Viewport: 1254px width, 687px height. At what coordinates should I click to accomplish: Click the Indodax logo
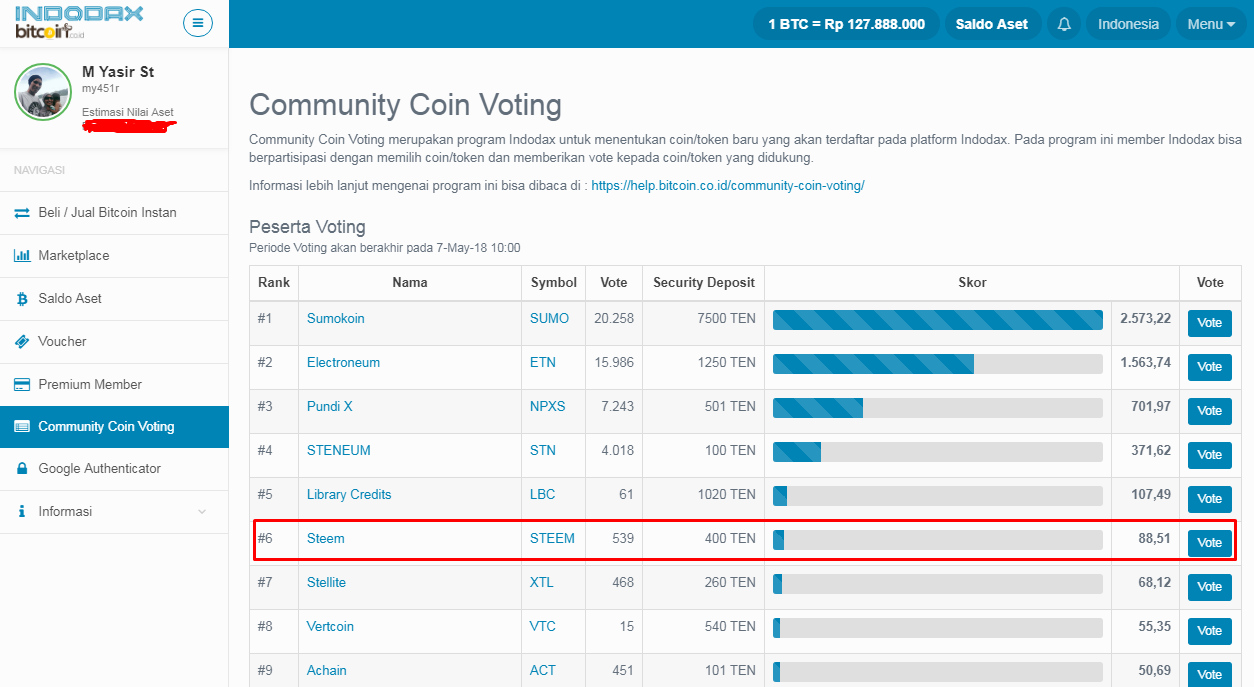(79, 22)
